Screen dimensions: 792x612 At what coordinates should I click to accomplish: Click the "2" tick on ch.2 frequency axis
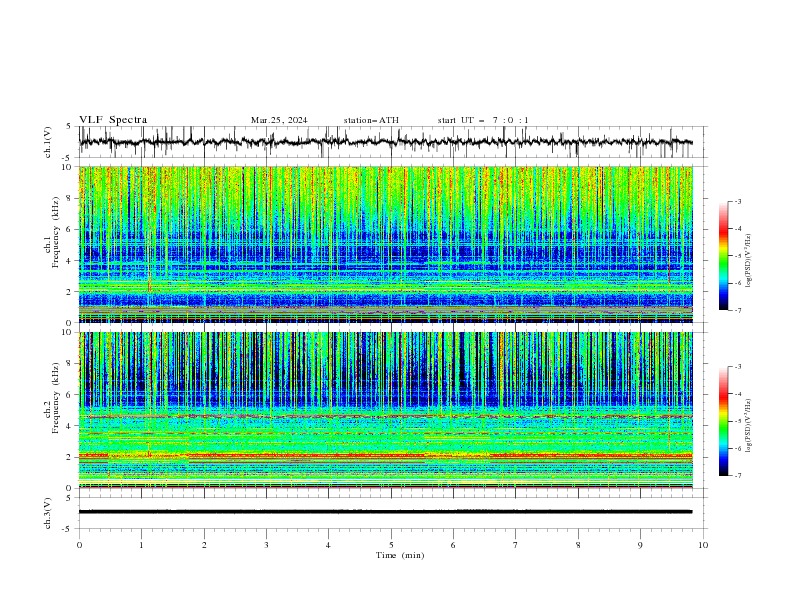coord(71,457)
